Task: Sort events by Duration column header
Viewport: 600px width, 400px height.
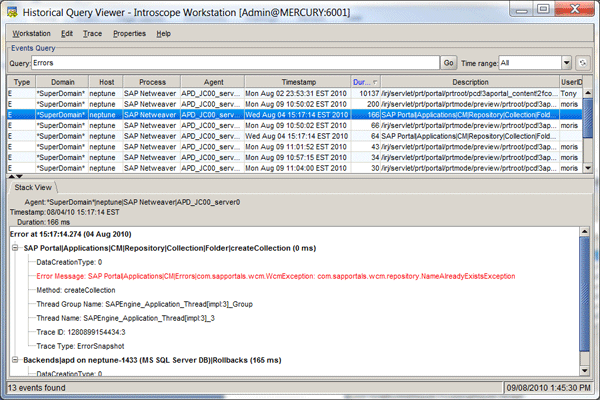Action: (x=365, y=81)
